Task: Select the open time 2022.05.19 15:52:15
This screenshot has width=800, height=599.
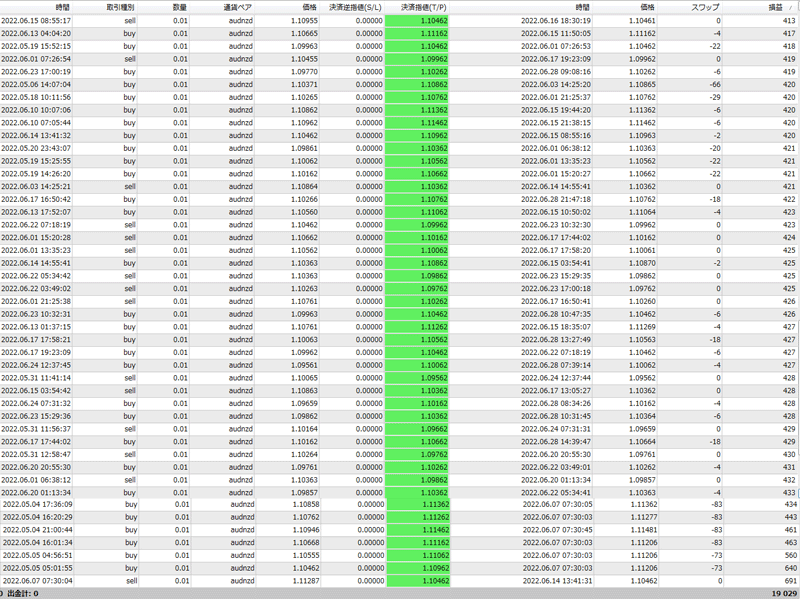Action: [x=36, y=46]
